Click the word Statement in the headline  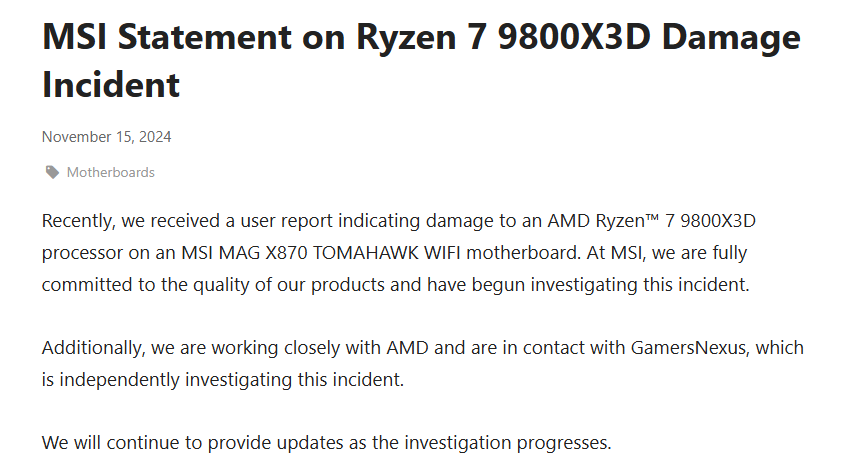point(203,37)
